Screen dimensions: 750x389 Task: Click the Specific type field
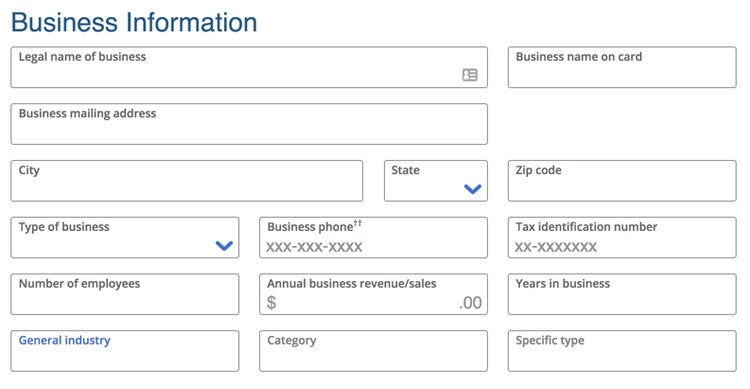point(622,351)
